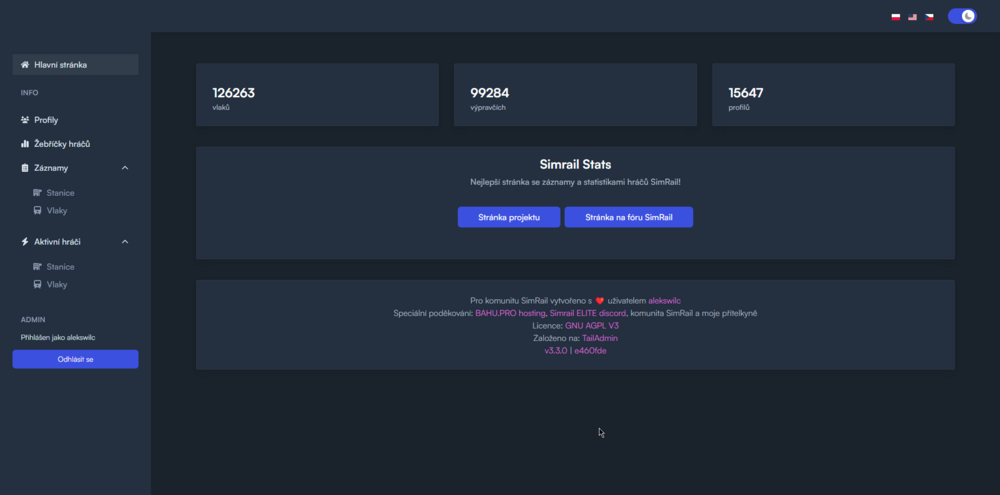The height and width of the screenshot is (495, 1000).
Task: Click the people icon next to Profily
Action: point(25,120)
